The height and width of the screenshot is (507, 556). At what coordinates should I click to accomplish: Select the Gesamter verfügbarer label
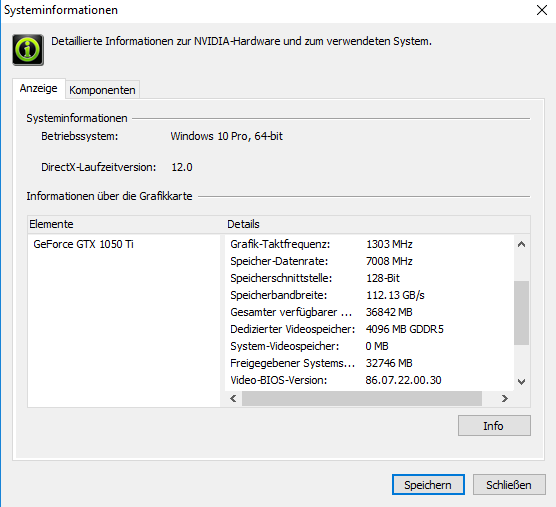click(x=291, y=312)
